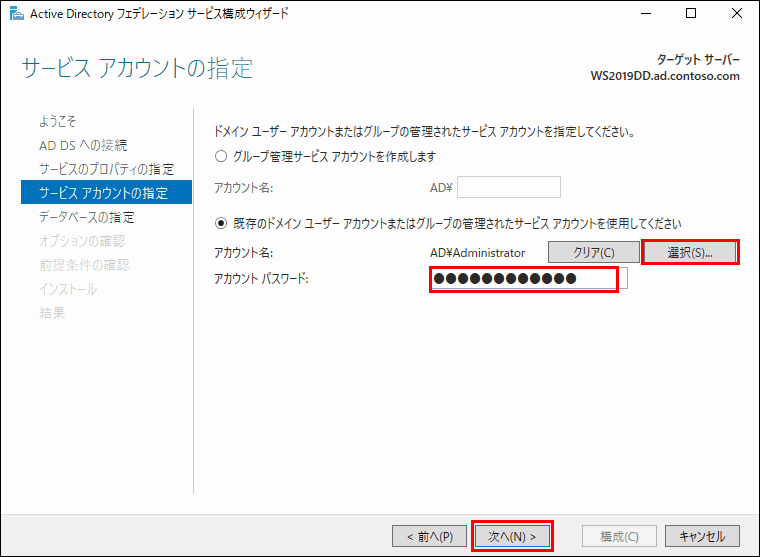Click the オプションの確認 step

[82, 240]
